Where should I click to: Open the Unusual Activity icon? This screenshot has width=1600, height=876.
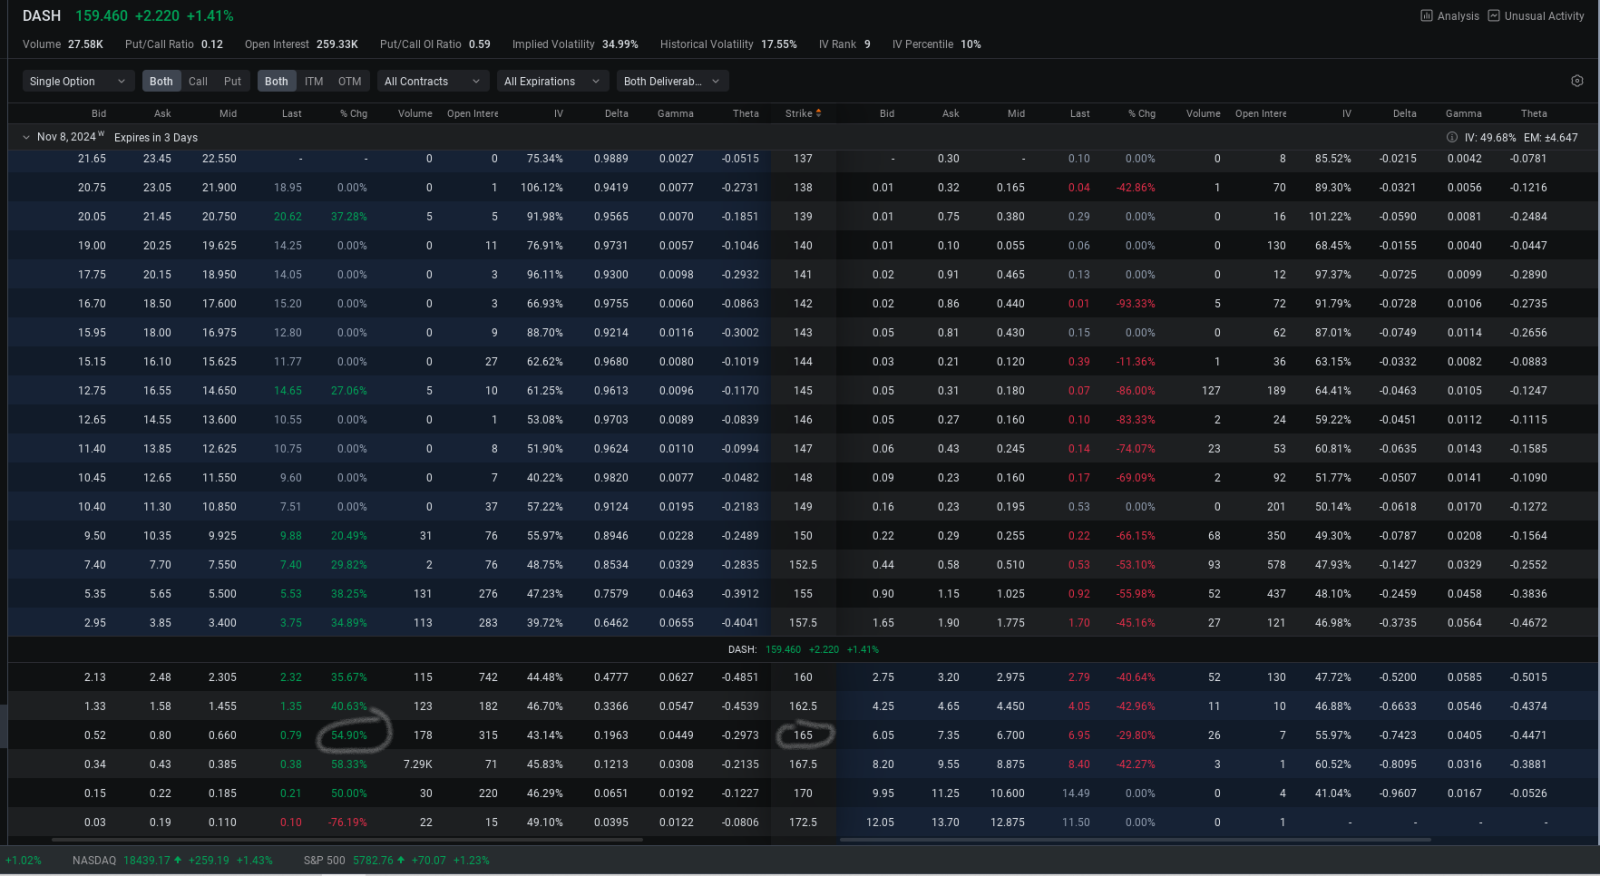click(x=1493, y=16)
